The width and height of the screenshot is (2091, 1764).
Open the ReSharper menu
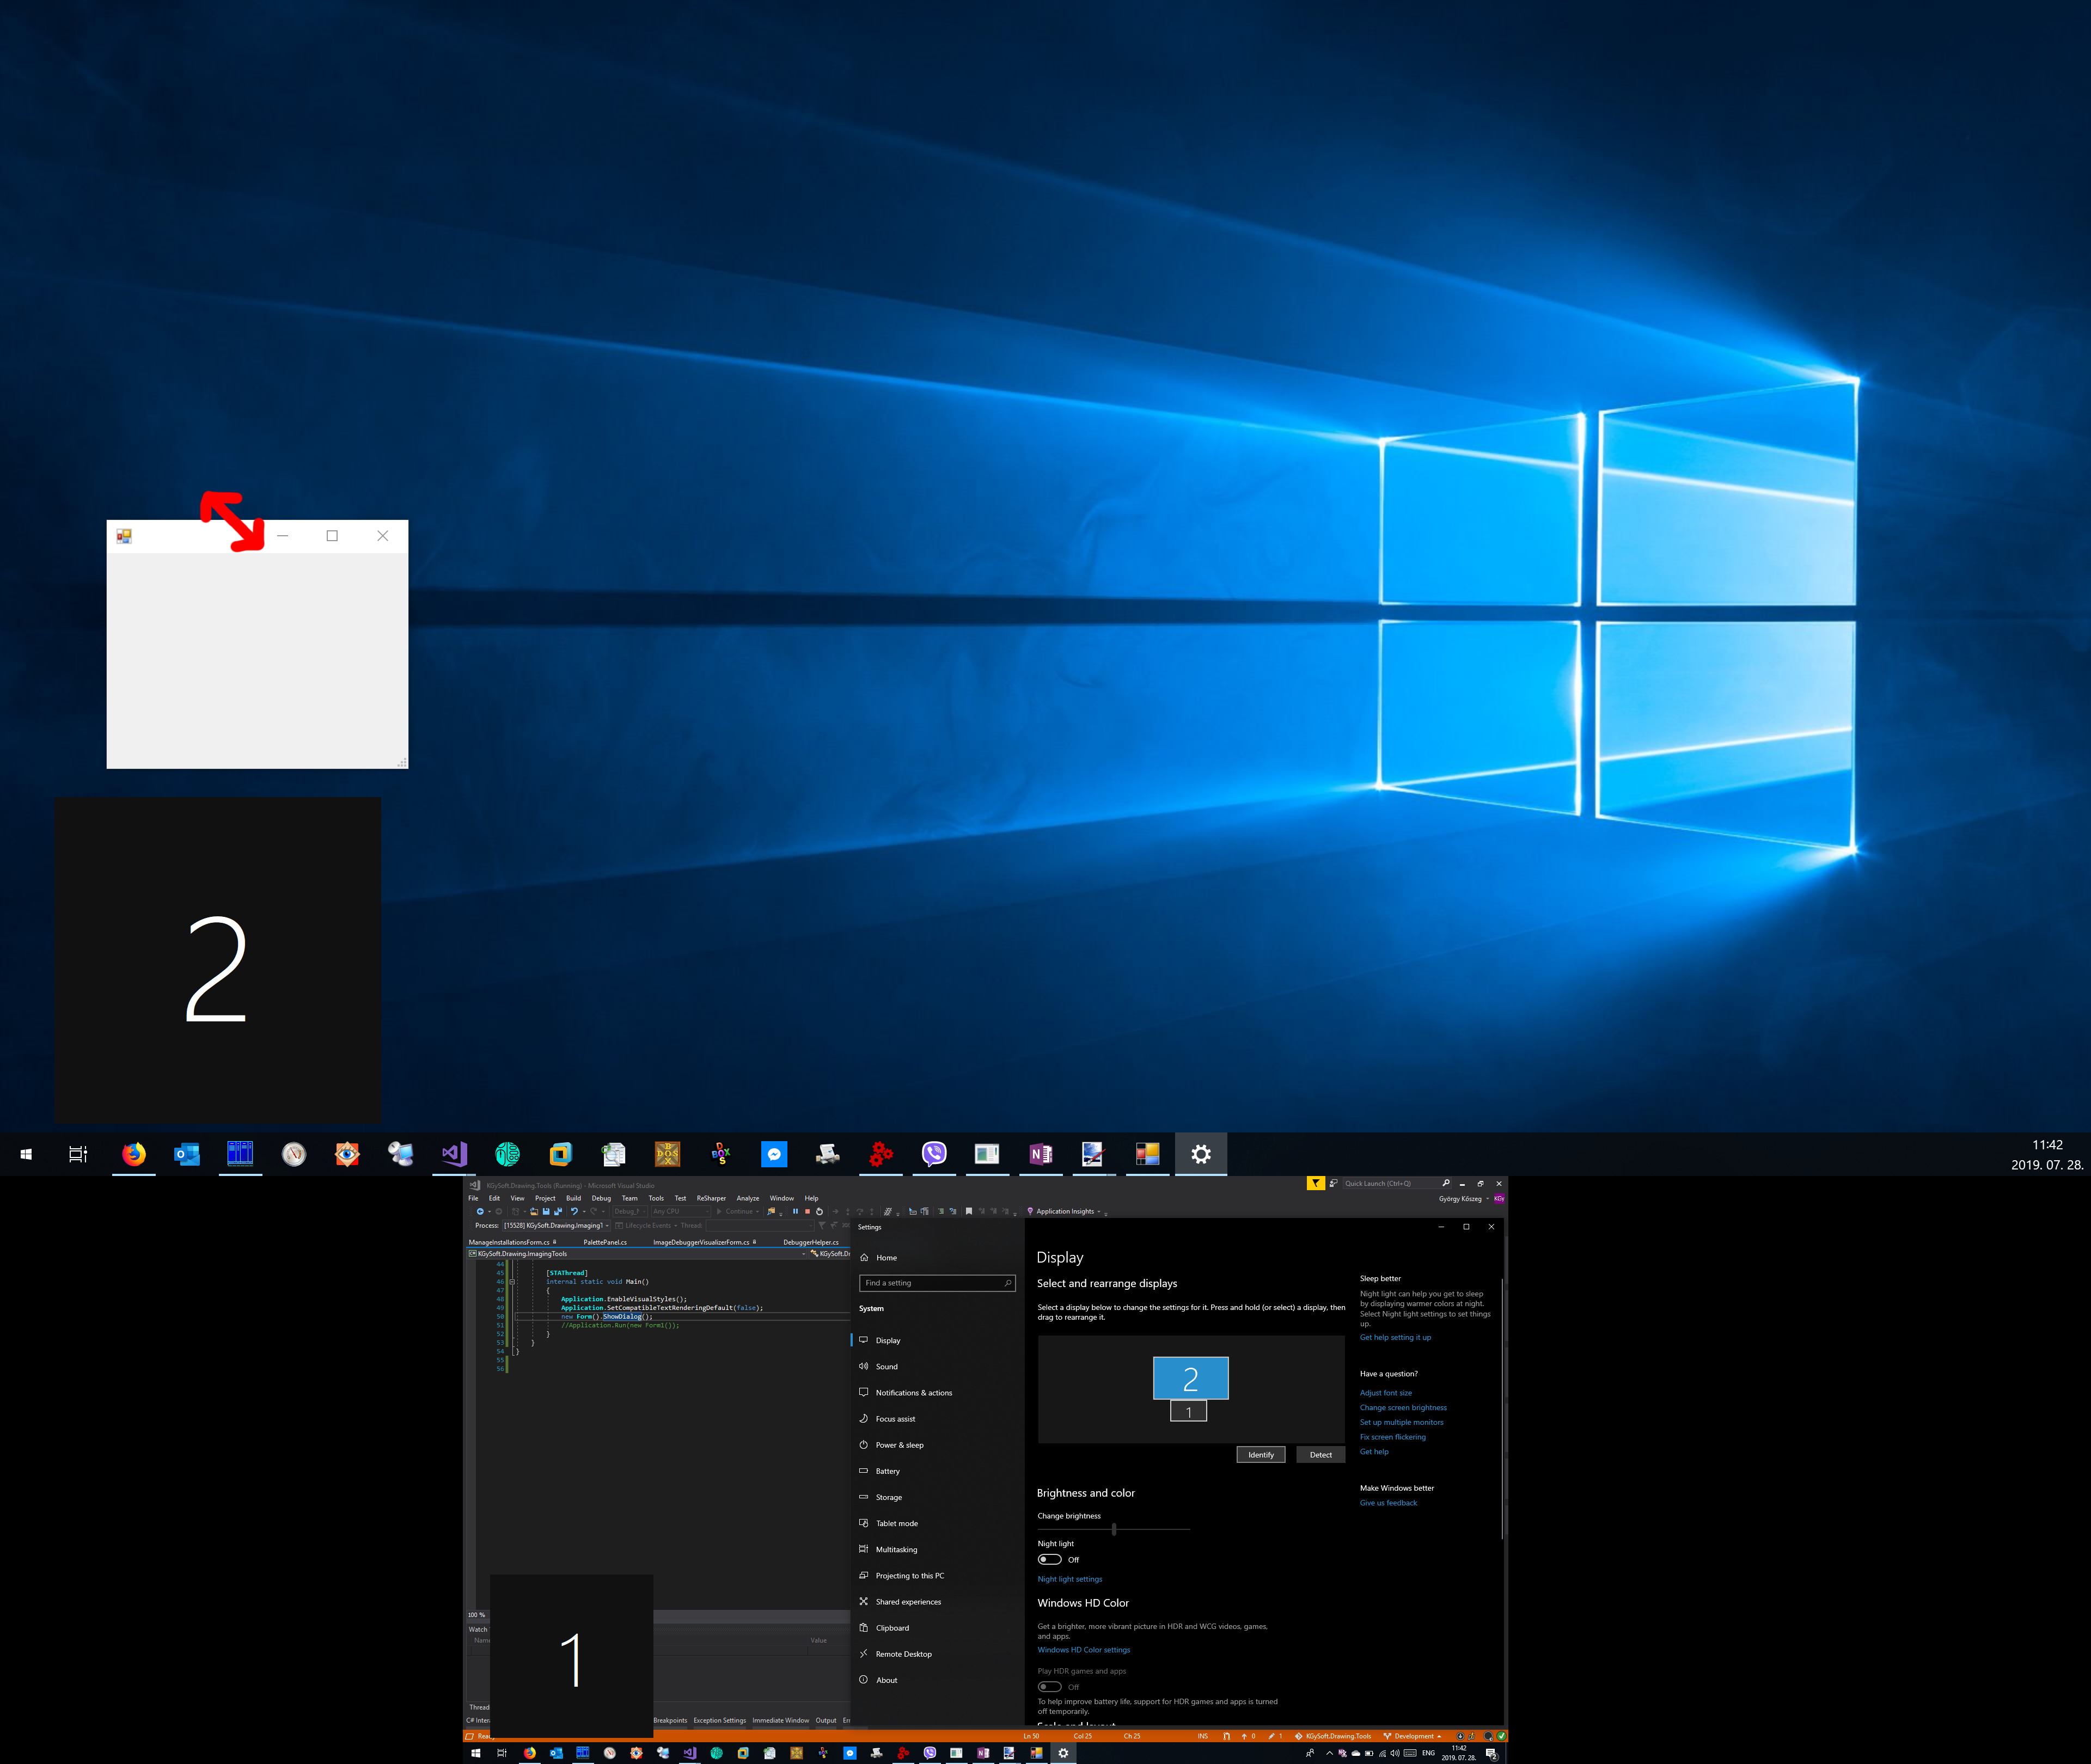[711, 1198]
